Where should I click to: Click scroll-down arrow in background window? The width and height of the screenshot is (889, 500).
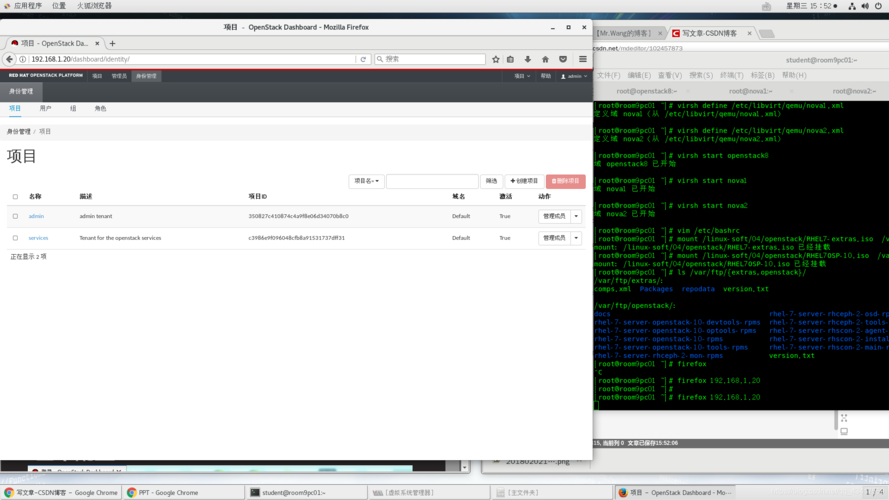[x=464, y=468]
